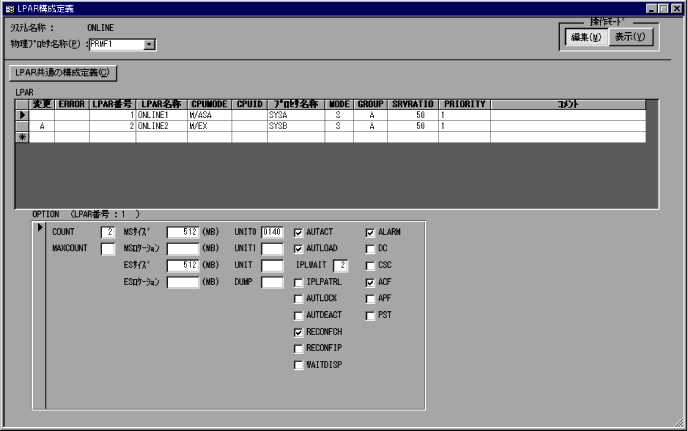This screenshot has width=688, height=431.
Task: Select the SYSB processor cell
Action: pos(296,126)
